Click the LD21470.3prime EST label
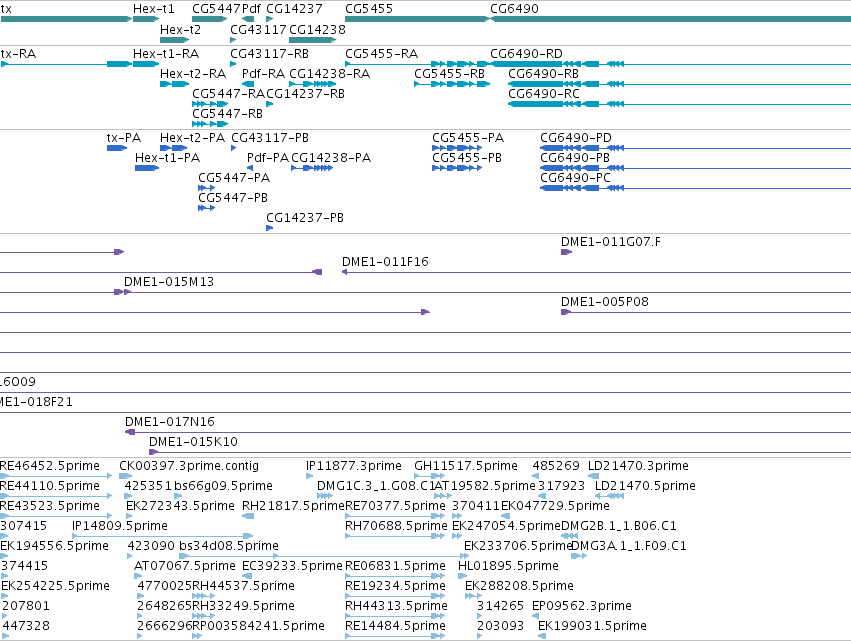851x641 pixels. coord(638,466)
